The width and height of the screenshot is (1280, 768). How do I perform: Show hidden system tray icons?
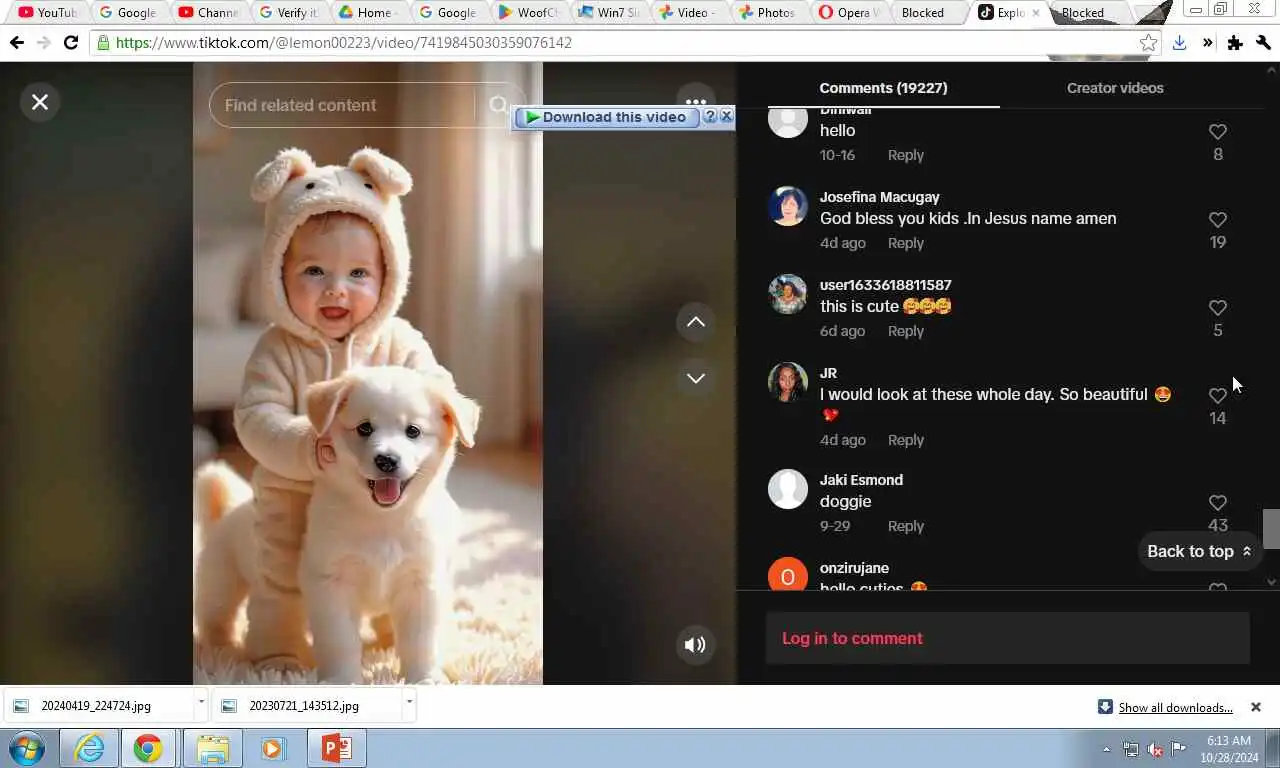pyautogui.click(x=1106, y=749)
